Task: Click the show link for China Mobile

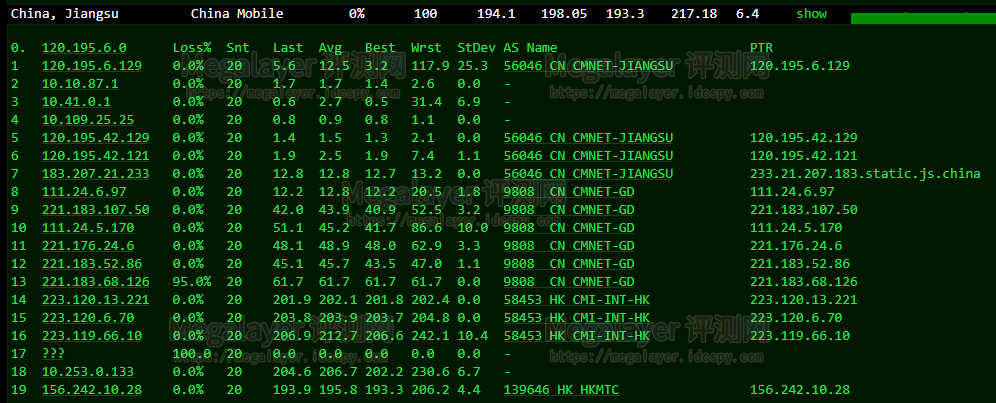Action: click(811, 13)
